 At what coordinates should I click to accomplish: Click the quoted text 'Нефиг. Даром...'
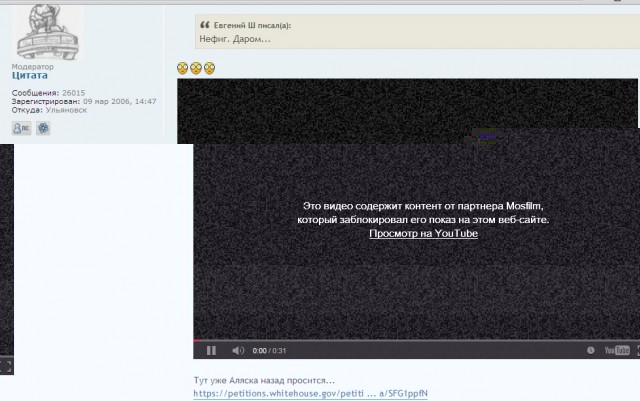tap(235, 39)
